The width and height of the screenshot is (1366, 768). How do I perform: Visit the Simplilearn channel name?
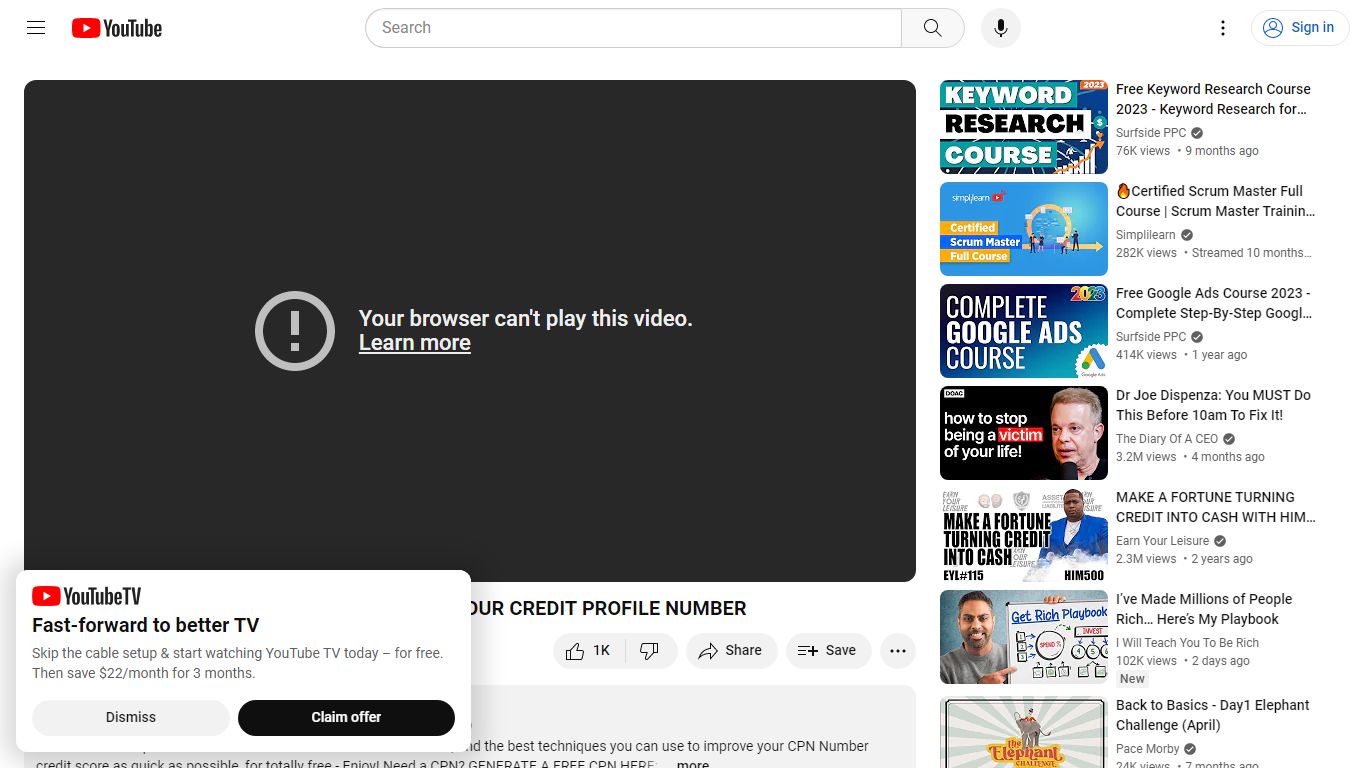(x=1146, y=235)
